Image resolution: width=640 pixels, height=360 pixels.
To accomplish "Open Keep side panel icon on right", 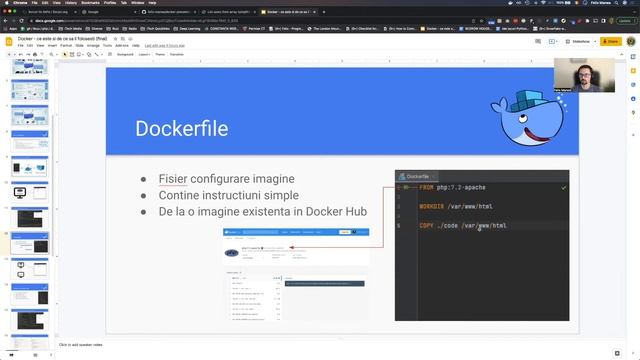I will click(633, 71).
